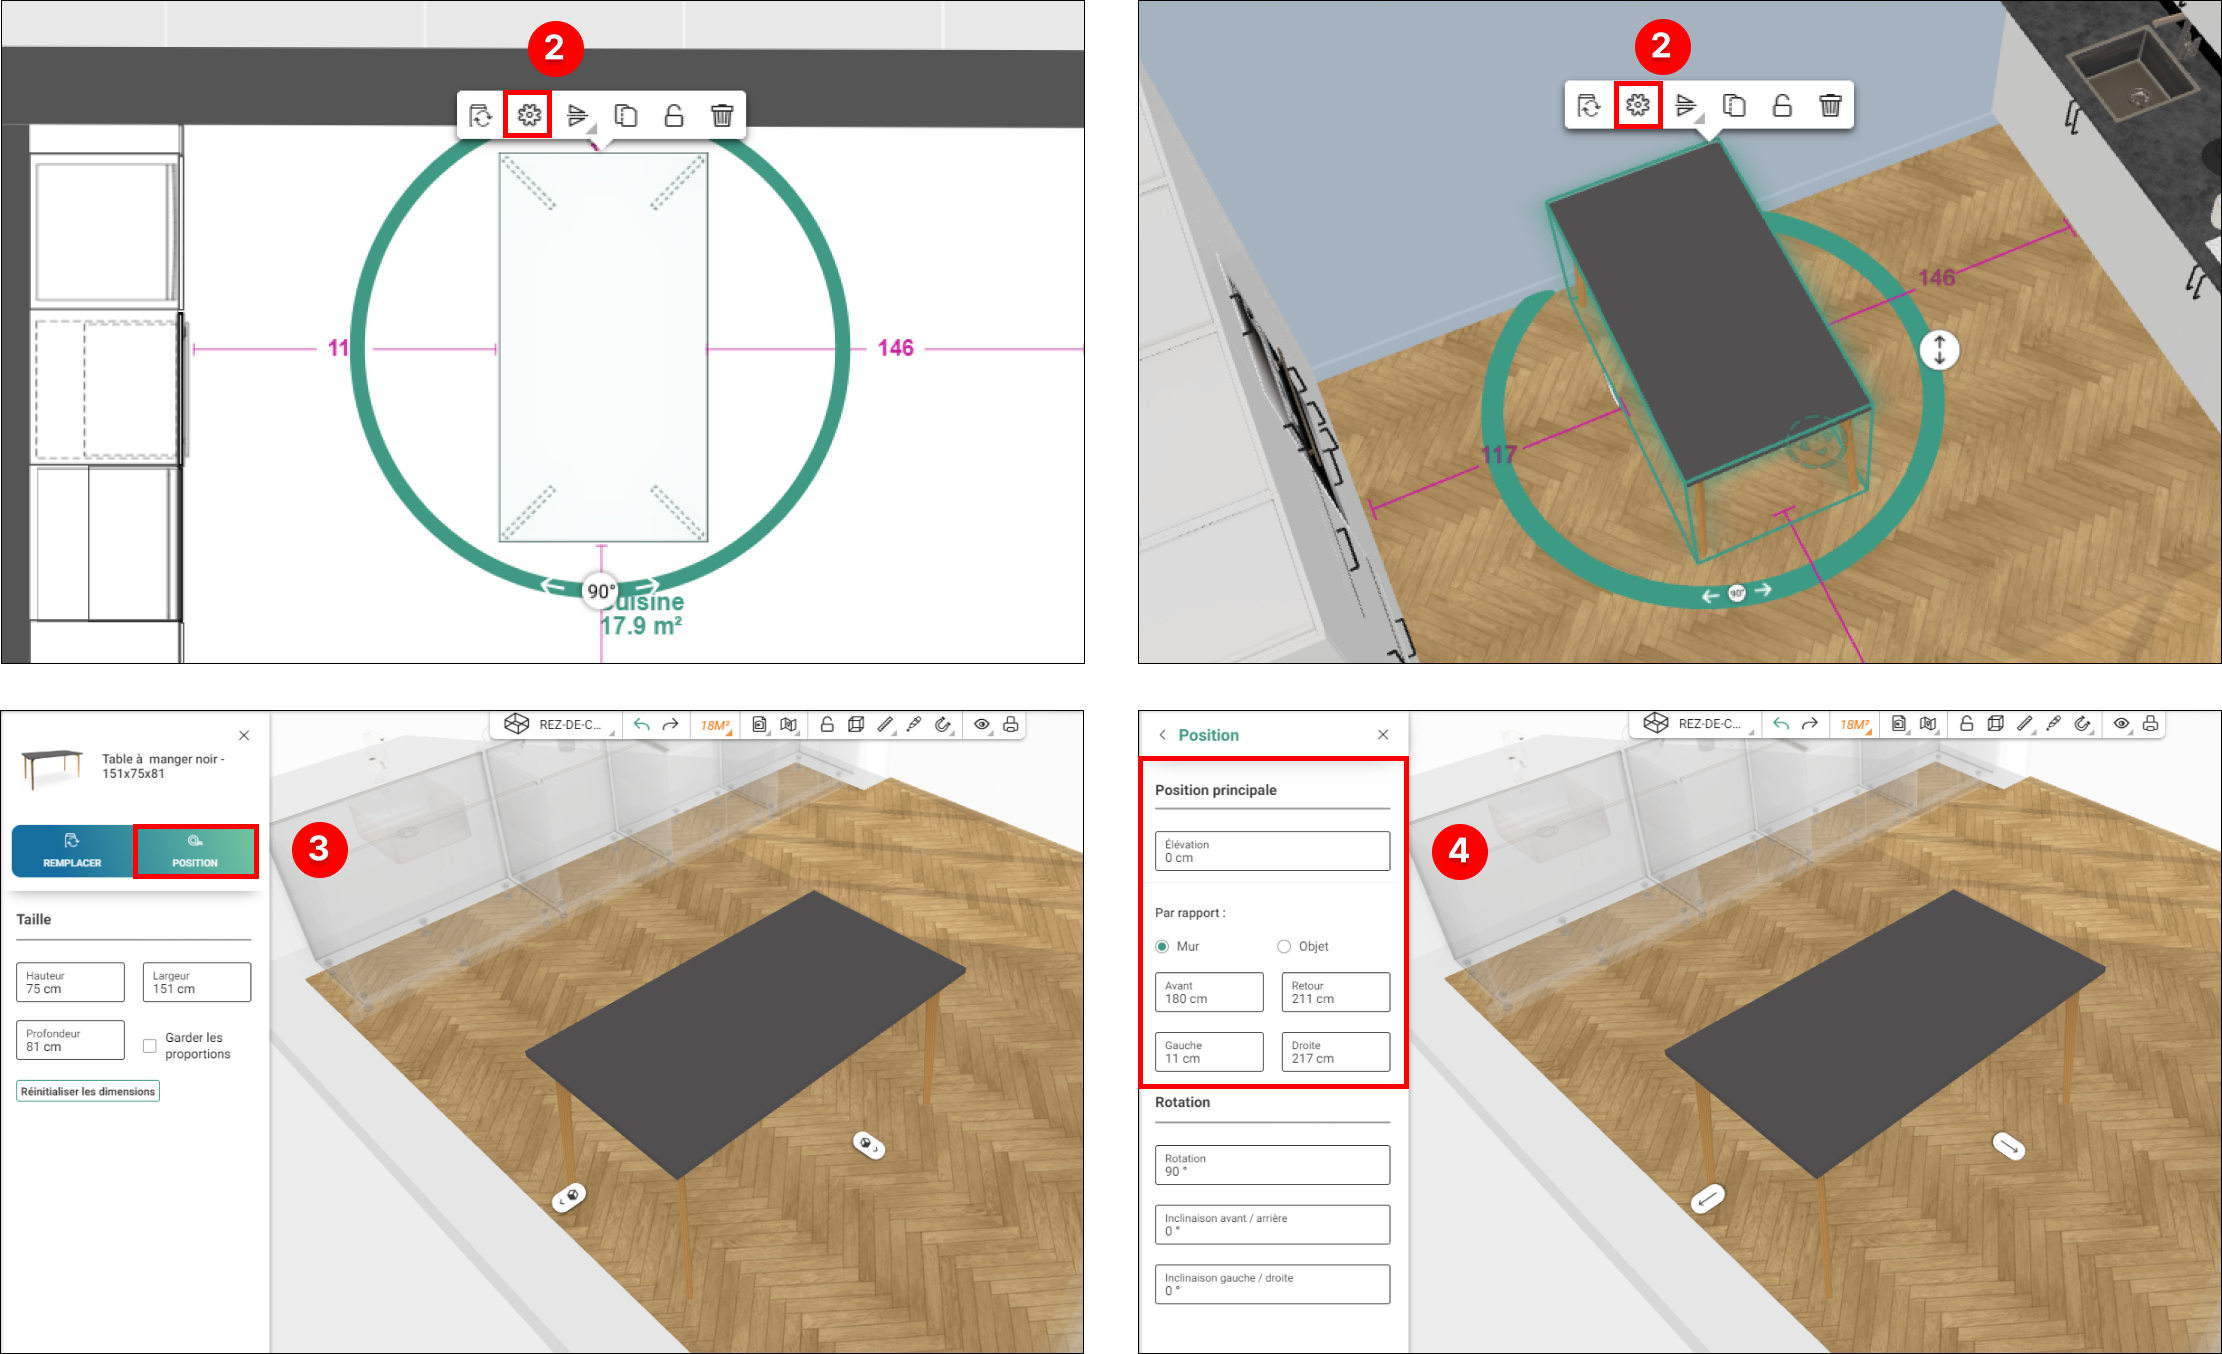Image resolution: width=2222 pixels, height=1354 pixels.
Task: Go back using Position panel chevron
Action: pyautogui.click(x=1162, y=735)
